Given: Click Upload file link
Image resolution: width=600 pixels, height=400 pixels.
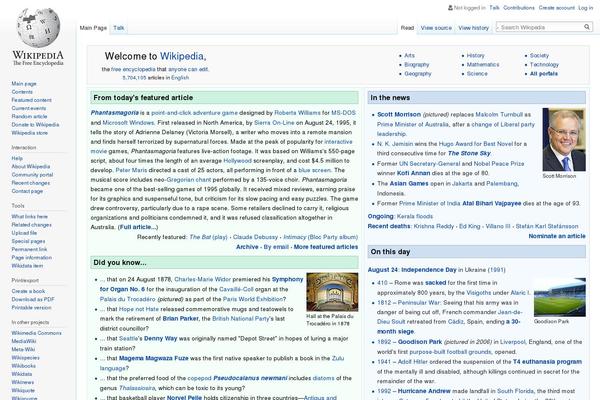Looking at the screenshot, I should [24, 233].
